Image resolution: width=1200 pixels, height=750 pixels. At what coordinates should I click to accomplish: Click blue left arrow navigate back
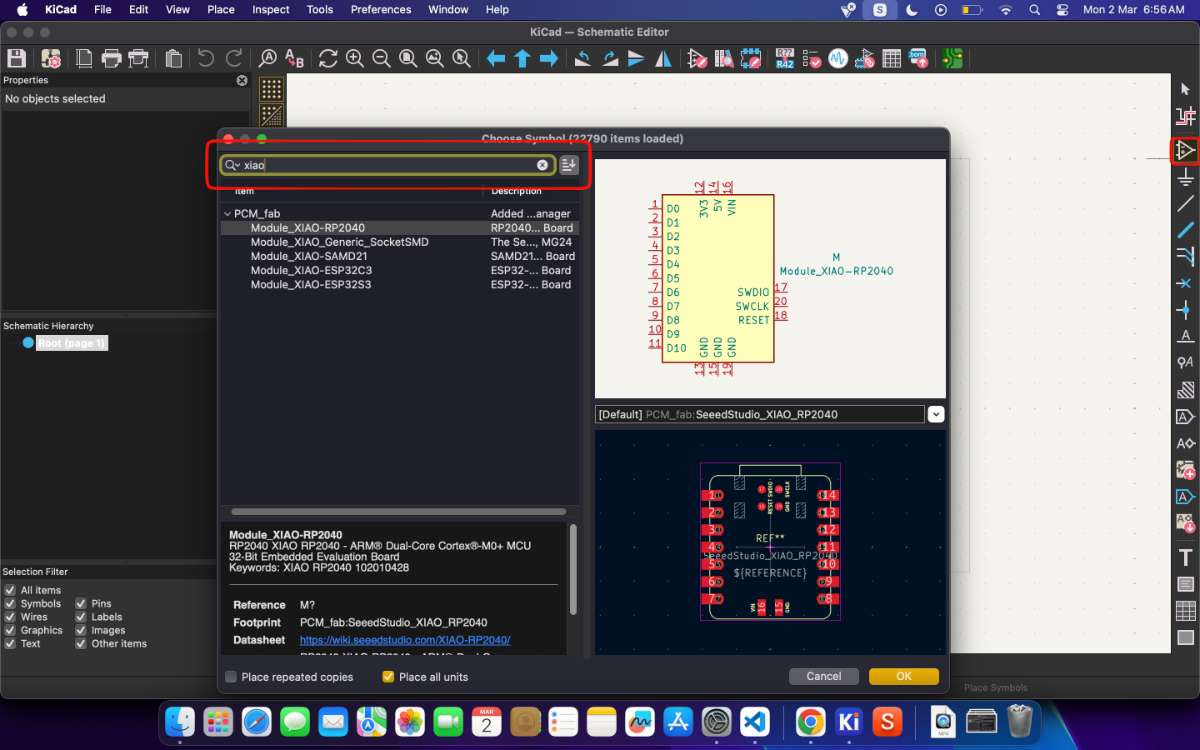[496, 59]
